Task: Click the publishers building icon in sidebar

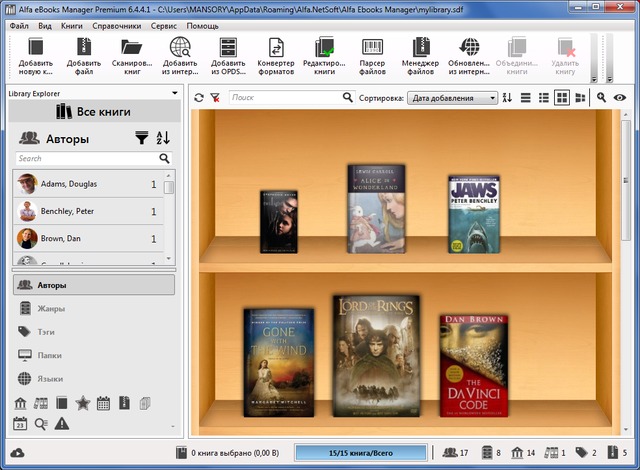Action: click(20, 403)
